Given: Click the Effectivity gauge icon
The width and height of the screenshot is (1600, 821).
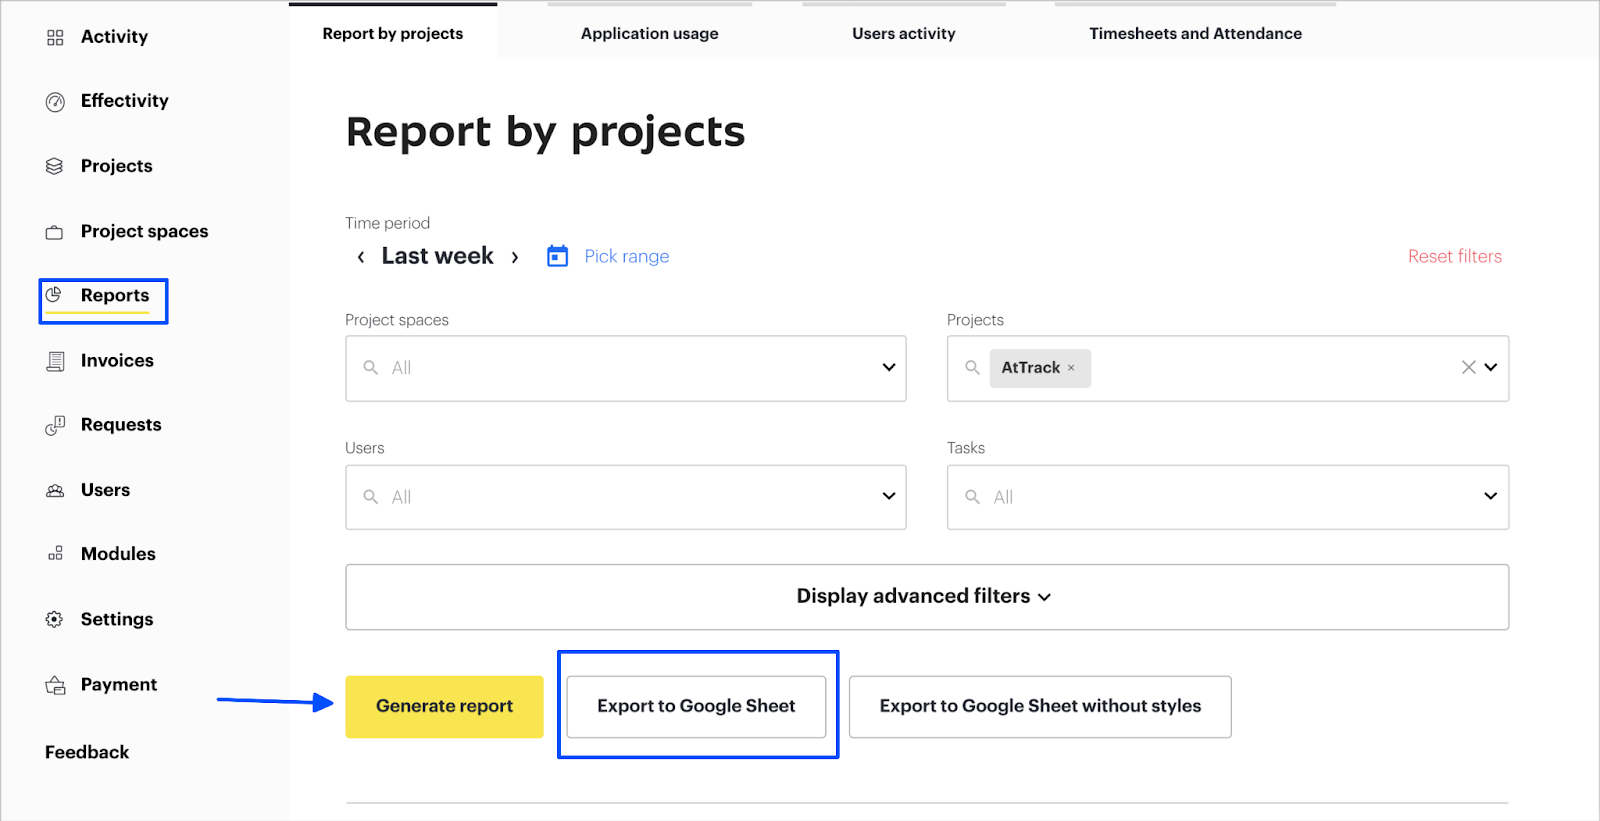Looking at the screenshot, I should coord(55,102).
